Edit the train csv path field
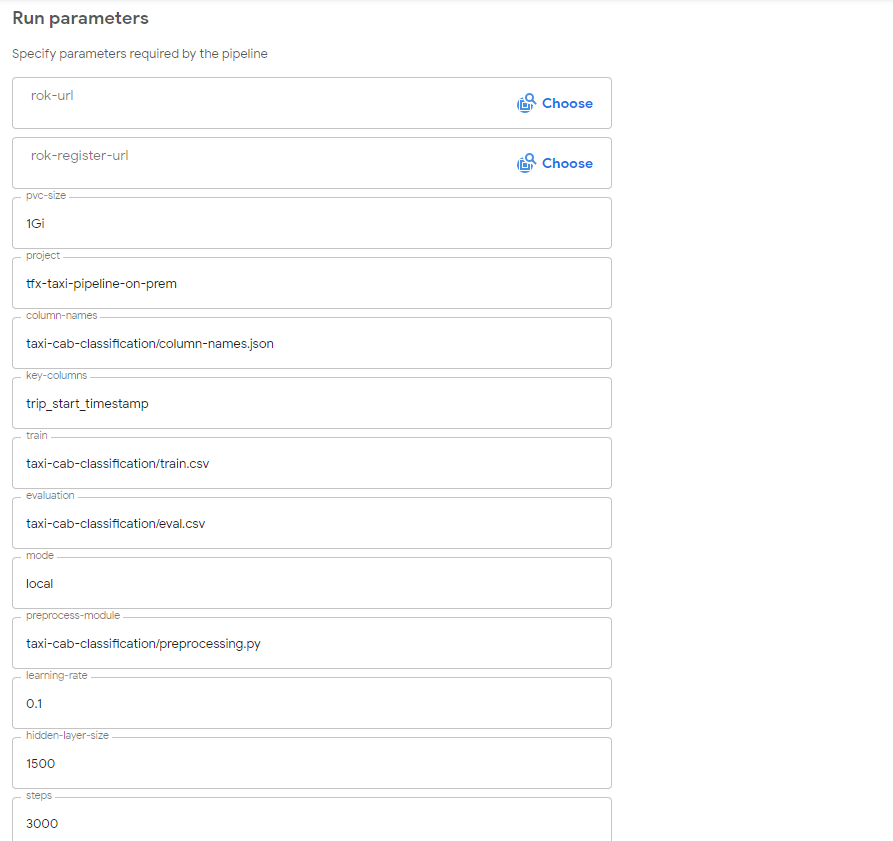Image resolution: width=893 pixels, height=841 pixels. [312, 463]
